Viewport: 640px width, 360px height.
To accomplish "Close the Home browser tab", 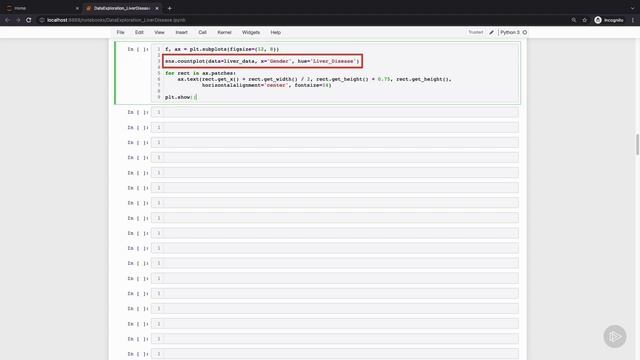I will click(77, 8).
